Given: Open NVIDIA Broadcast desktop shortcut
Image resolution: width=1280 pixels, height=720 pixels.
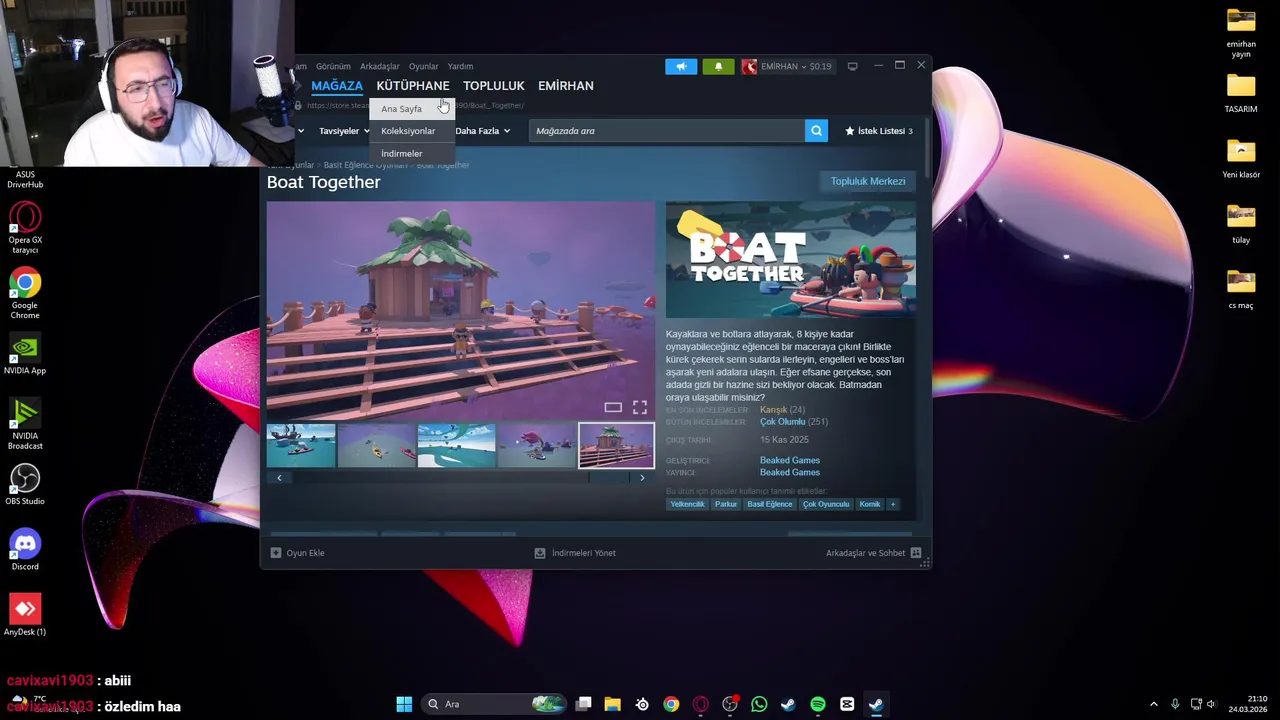Looking at the screenshot, I should click(x=25, y=424).
